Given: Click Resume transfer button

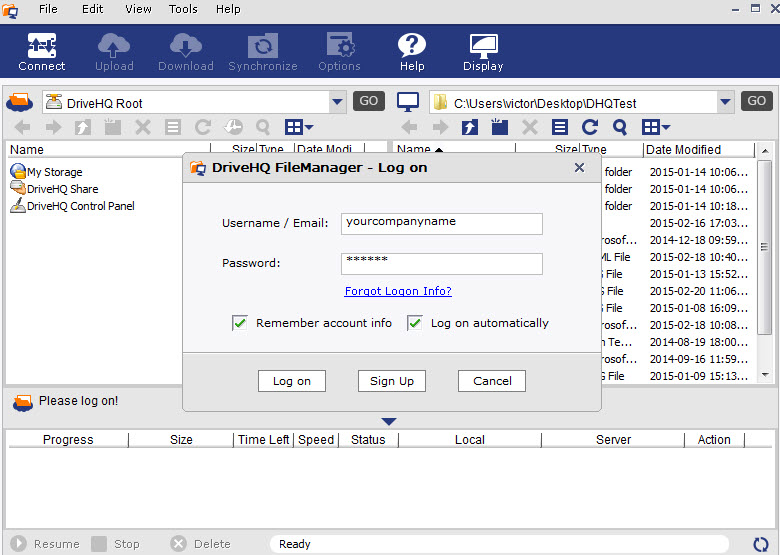Looking at the screenshot, I should 46,544.
